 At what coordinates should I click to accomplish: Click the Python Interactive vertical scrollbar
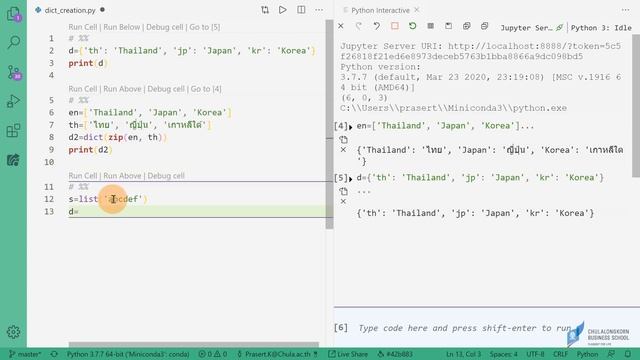(x=636, y=106)
